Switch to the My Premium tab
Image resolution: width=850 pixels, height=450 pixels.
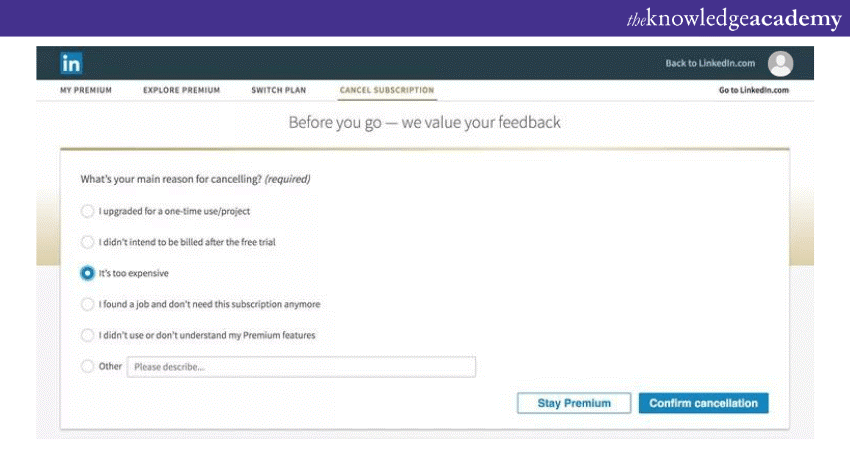click(x=86, y=91)
